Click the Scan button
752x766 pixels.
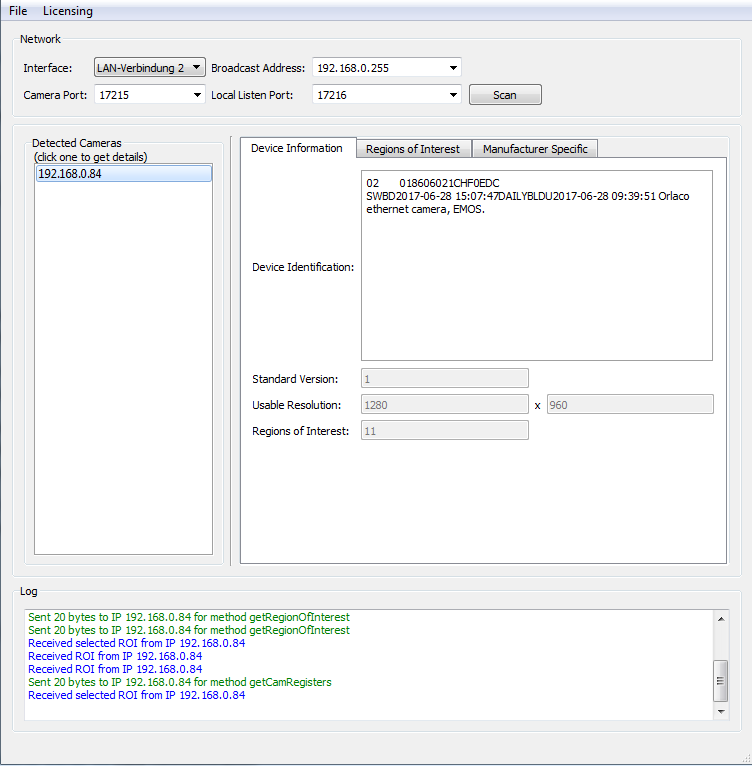(x=505, y=95)
